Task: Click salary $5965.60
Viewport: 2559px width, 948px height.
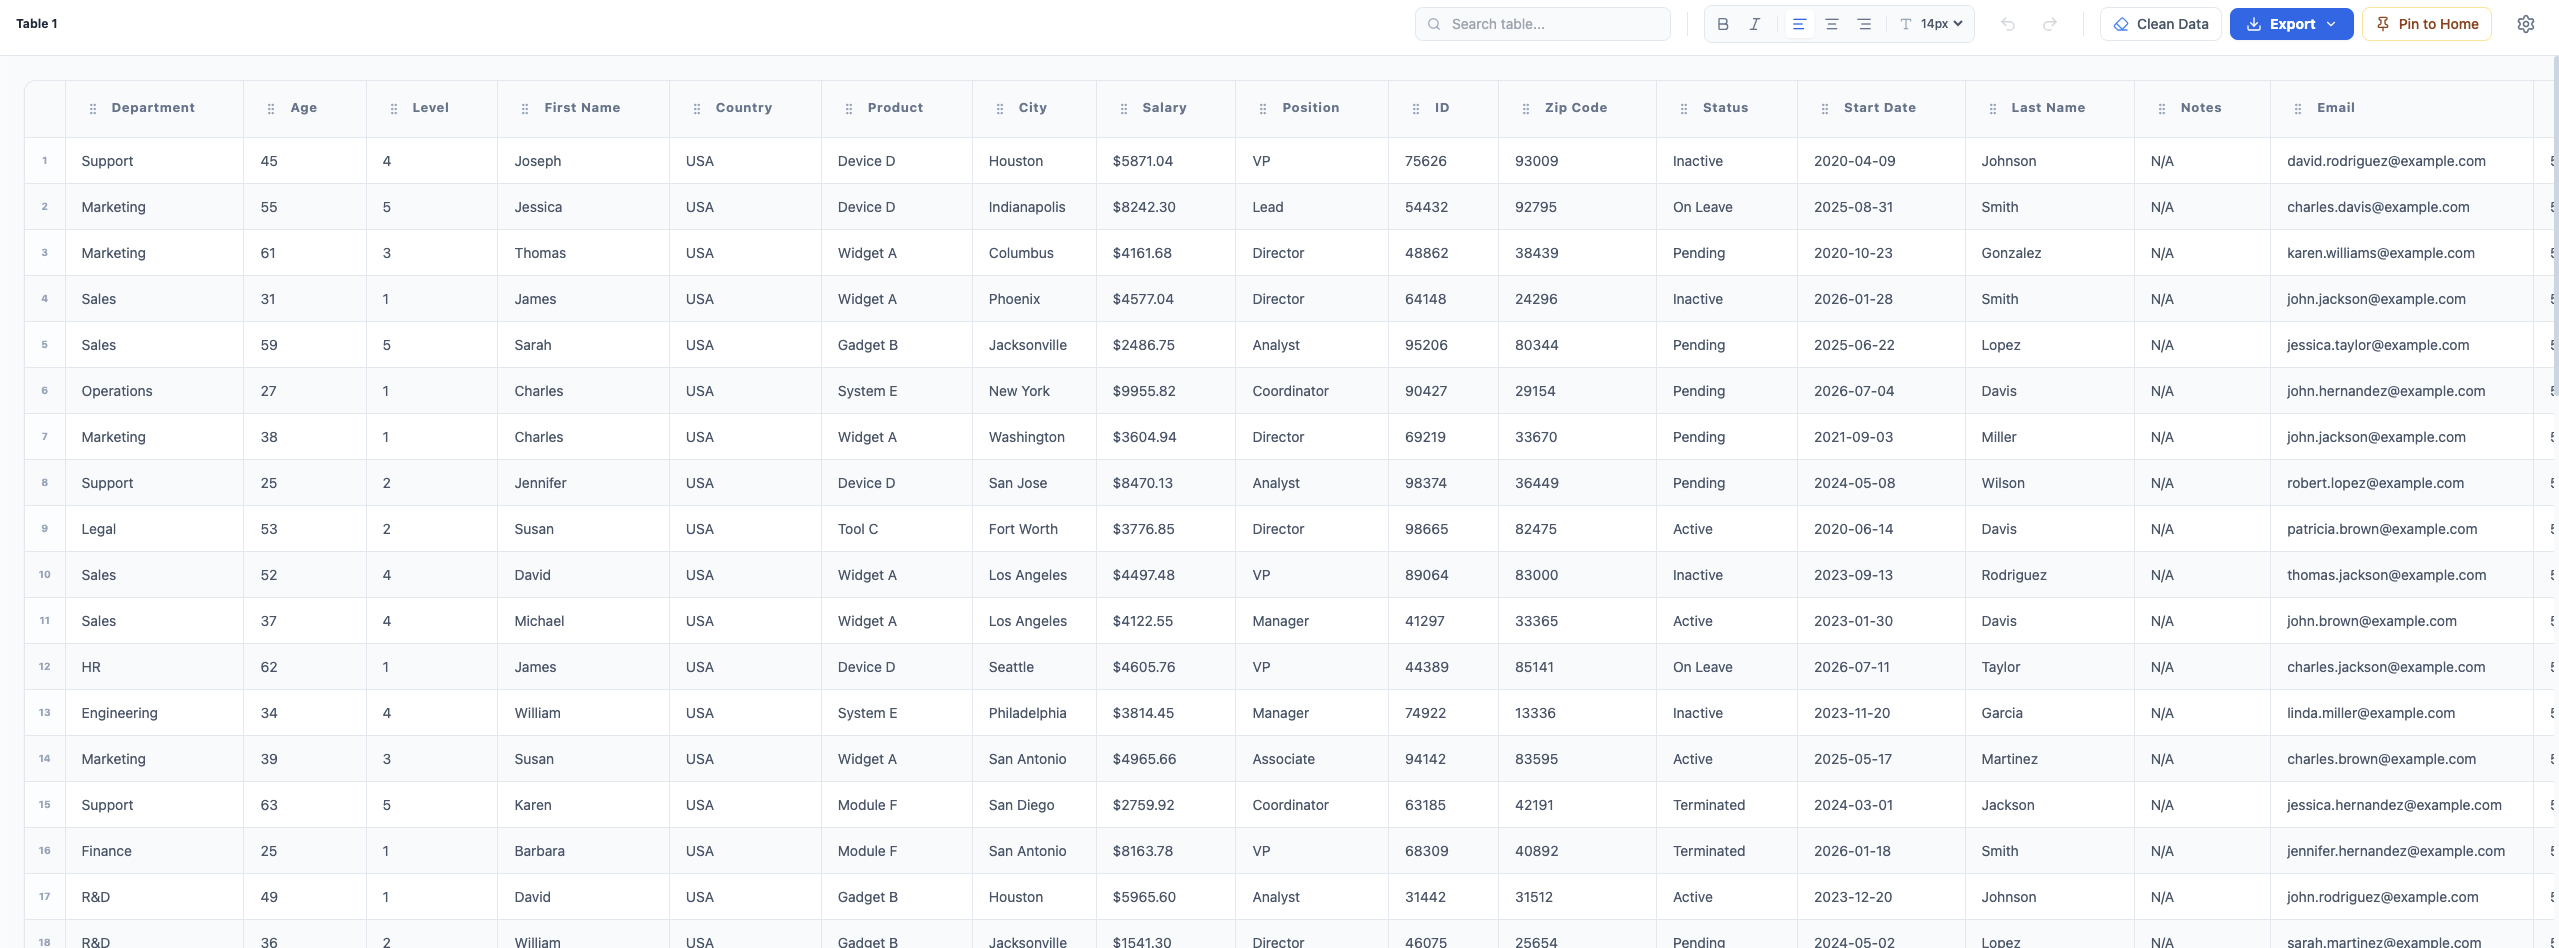Action: 1166,897
